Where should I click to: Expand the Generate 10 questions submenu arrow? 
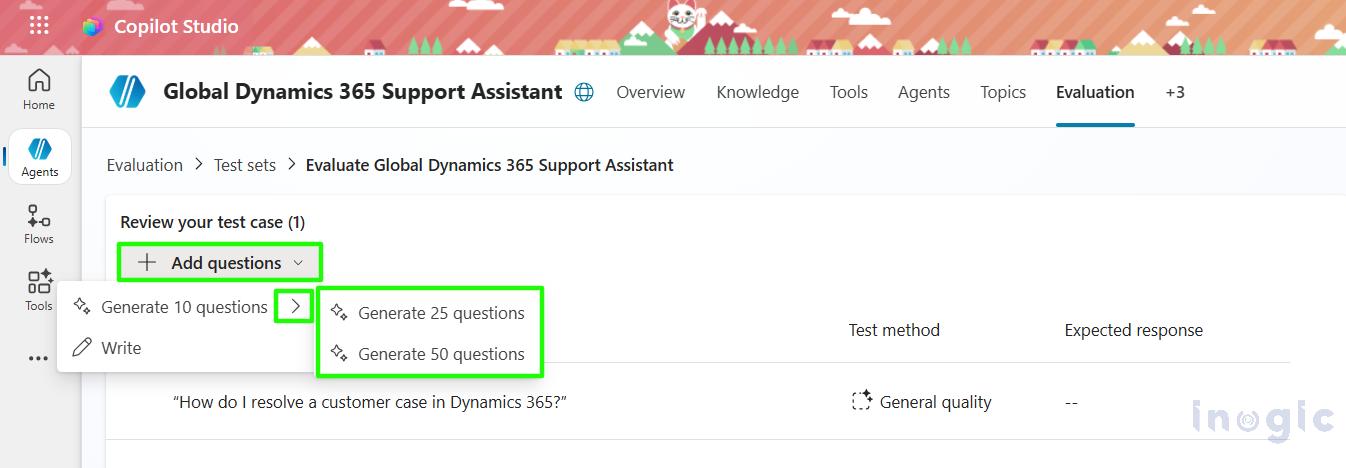tap(295, 307)
